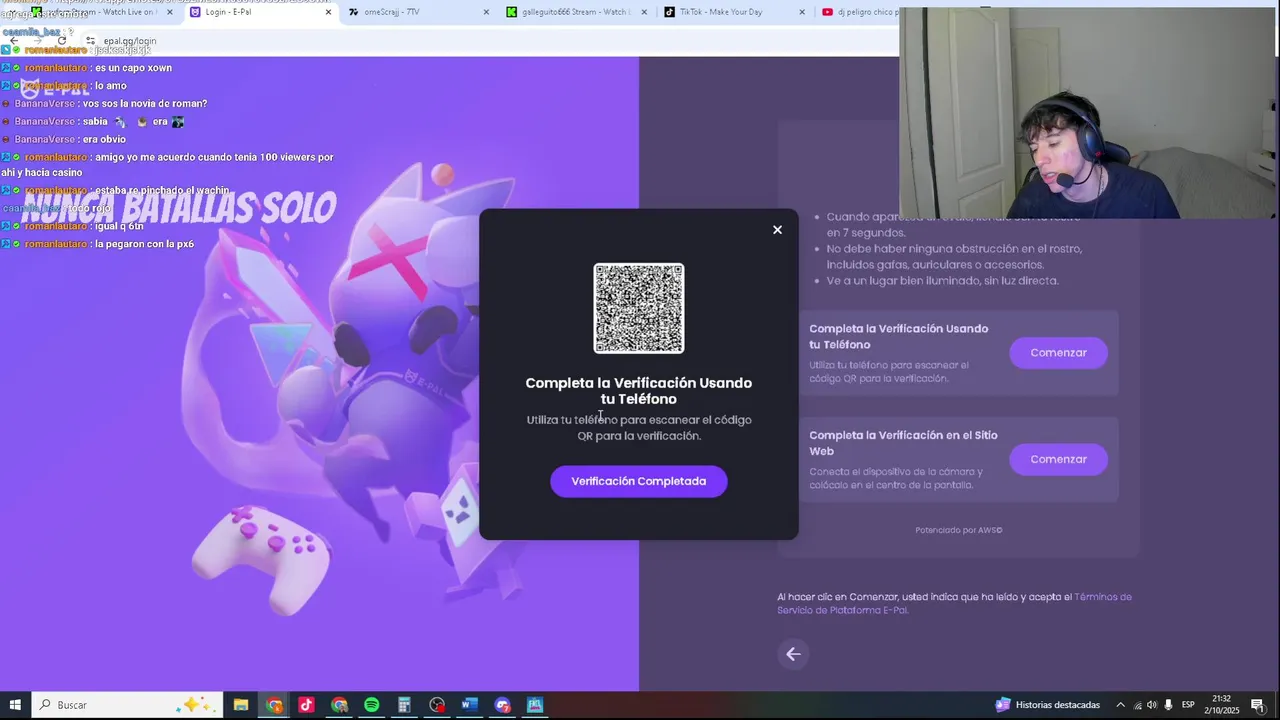Image resolution: width=1280 pixels, height=720 pixels.
Task: Open Historias destacadas in the taskbar
Action: point(1047,705)
